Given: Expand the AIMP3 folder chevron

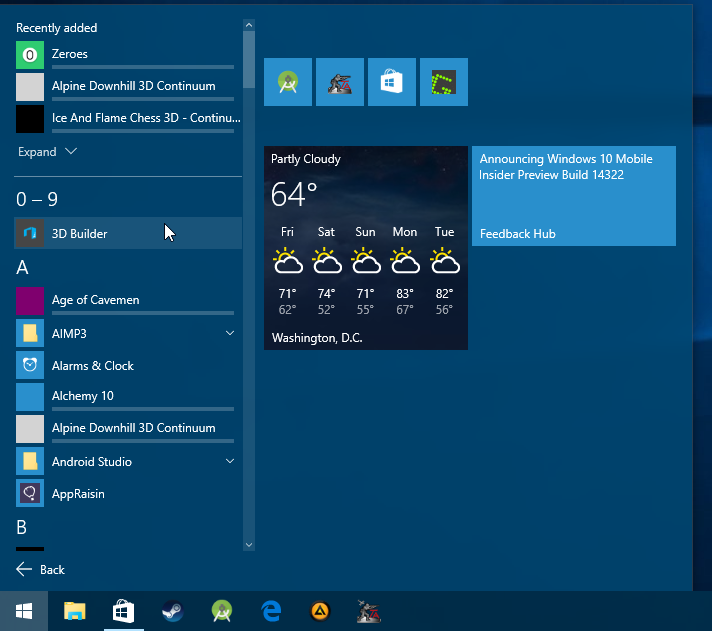Looking at the screenshot, I should 230,333.
